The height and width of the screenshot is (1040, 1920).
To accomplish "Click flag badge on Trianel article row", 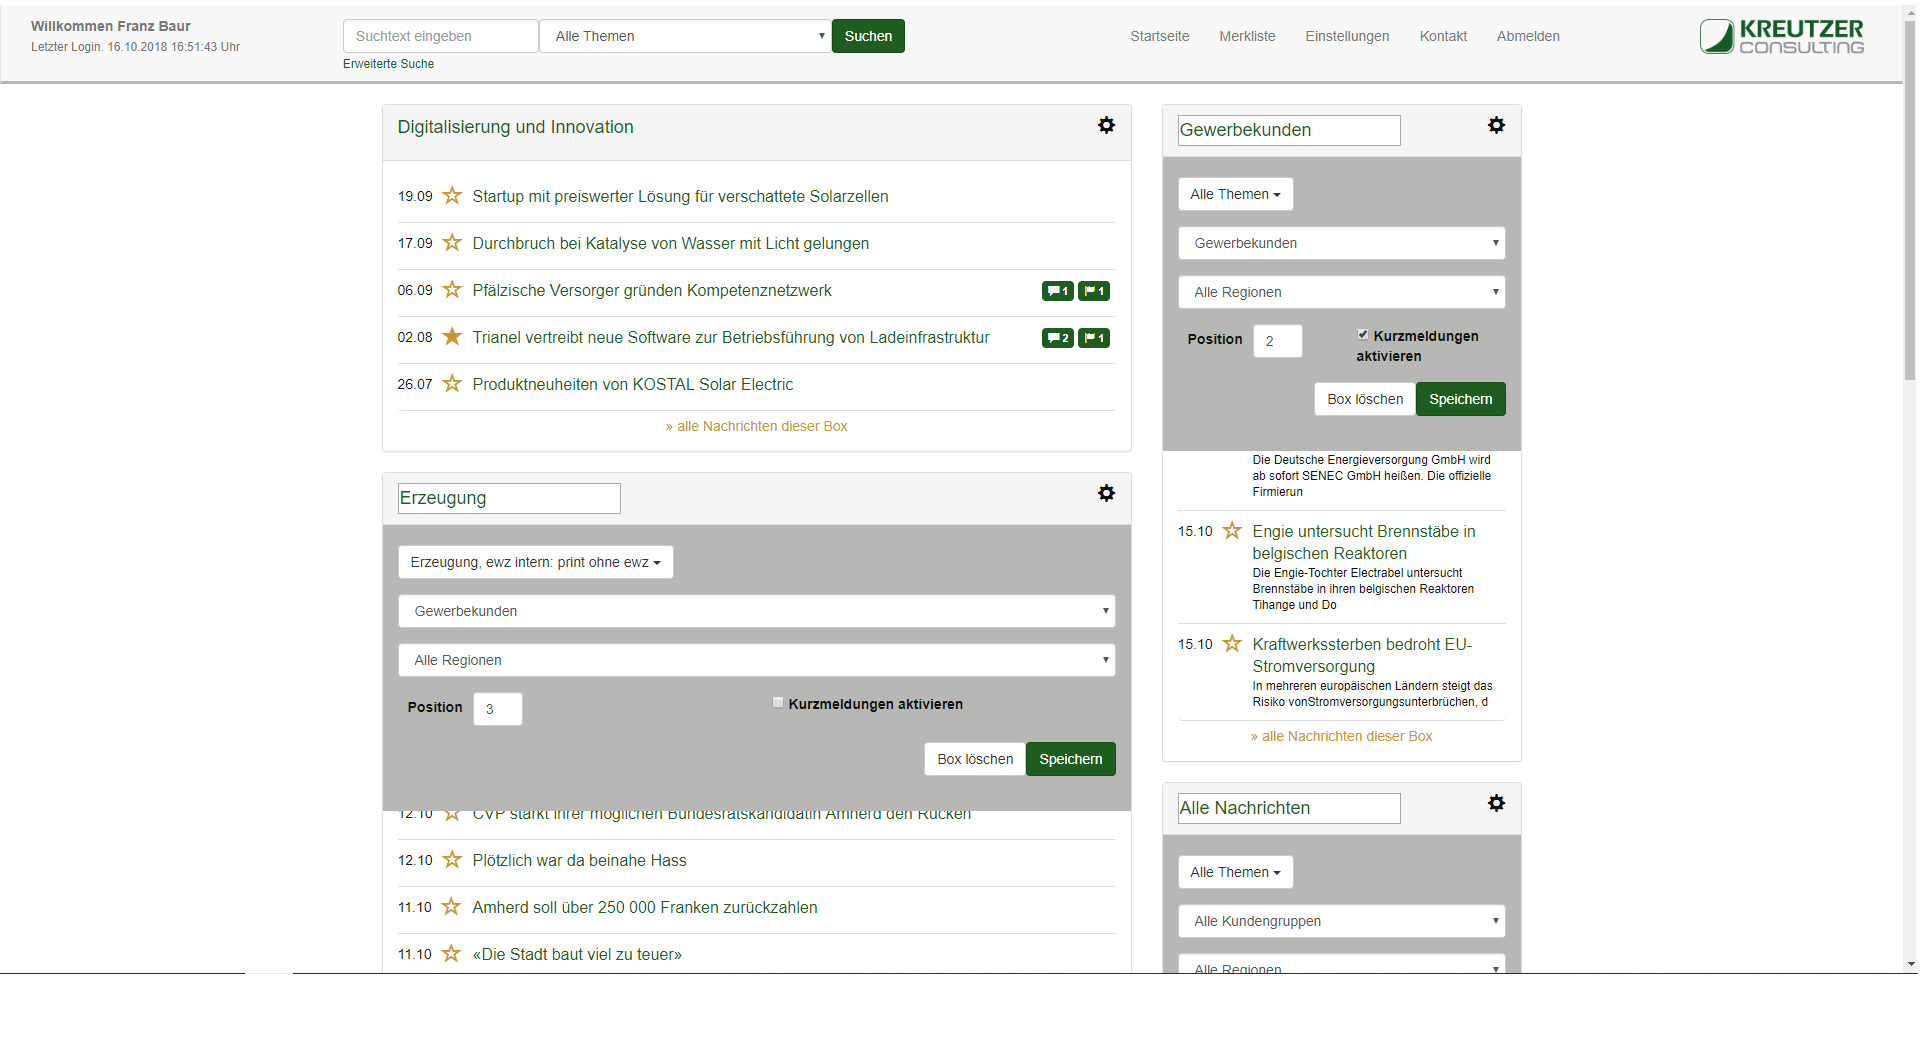I will tap(1094, 338).
